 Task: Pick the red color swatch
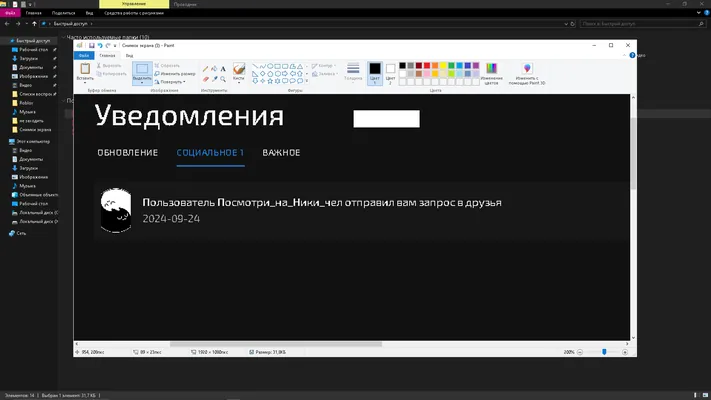point(427,66)
